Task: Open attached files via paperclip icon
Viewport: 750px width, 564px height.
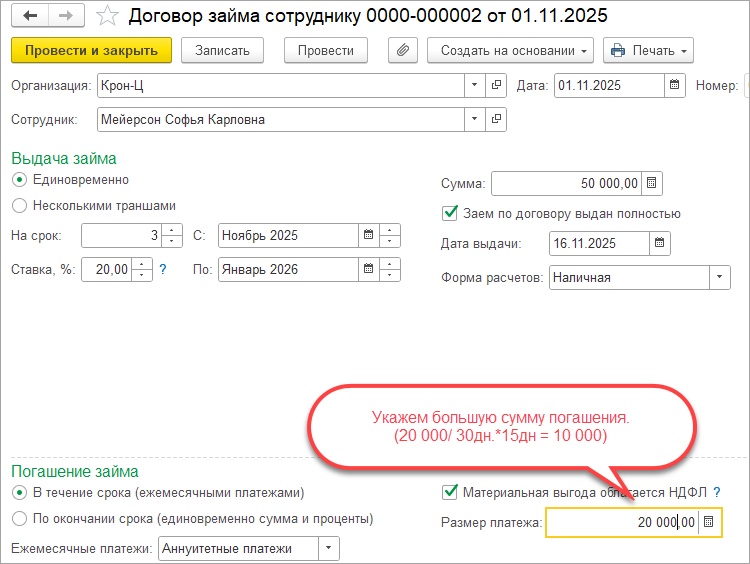Action: tap(403, 50)
